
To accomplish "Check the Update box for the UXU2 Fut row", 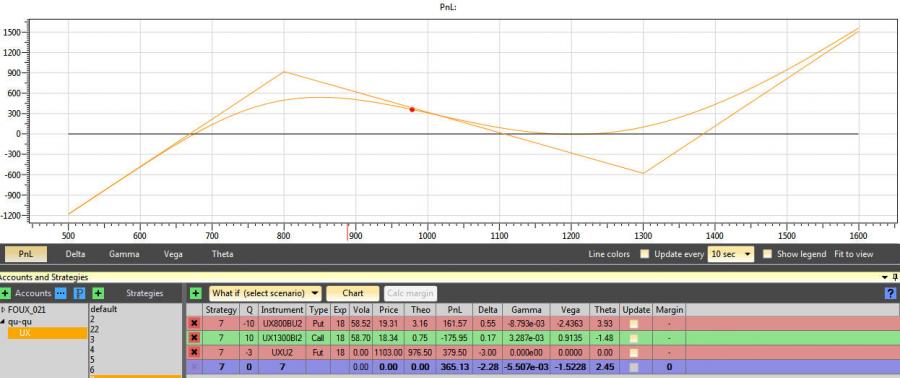I will [634, 353].
